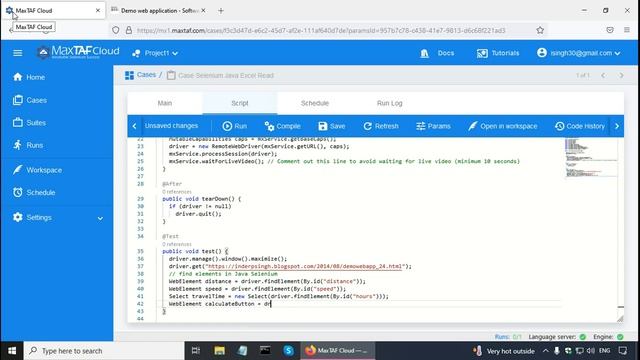The width and height of the screenshot is (640, 360).
Task: Click the public void tearDown() line
Action: click(x=202, y=199)
